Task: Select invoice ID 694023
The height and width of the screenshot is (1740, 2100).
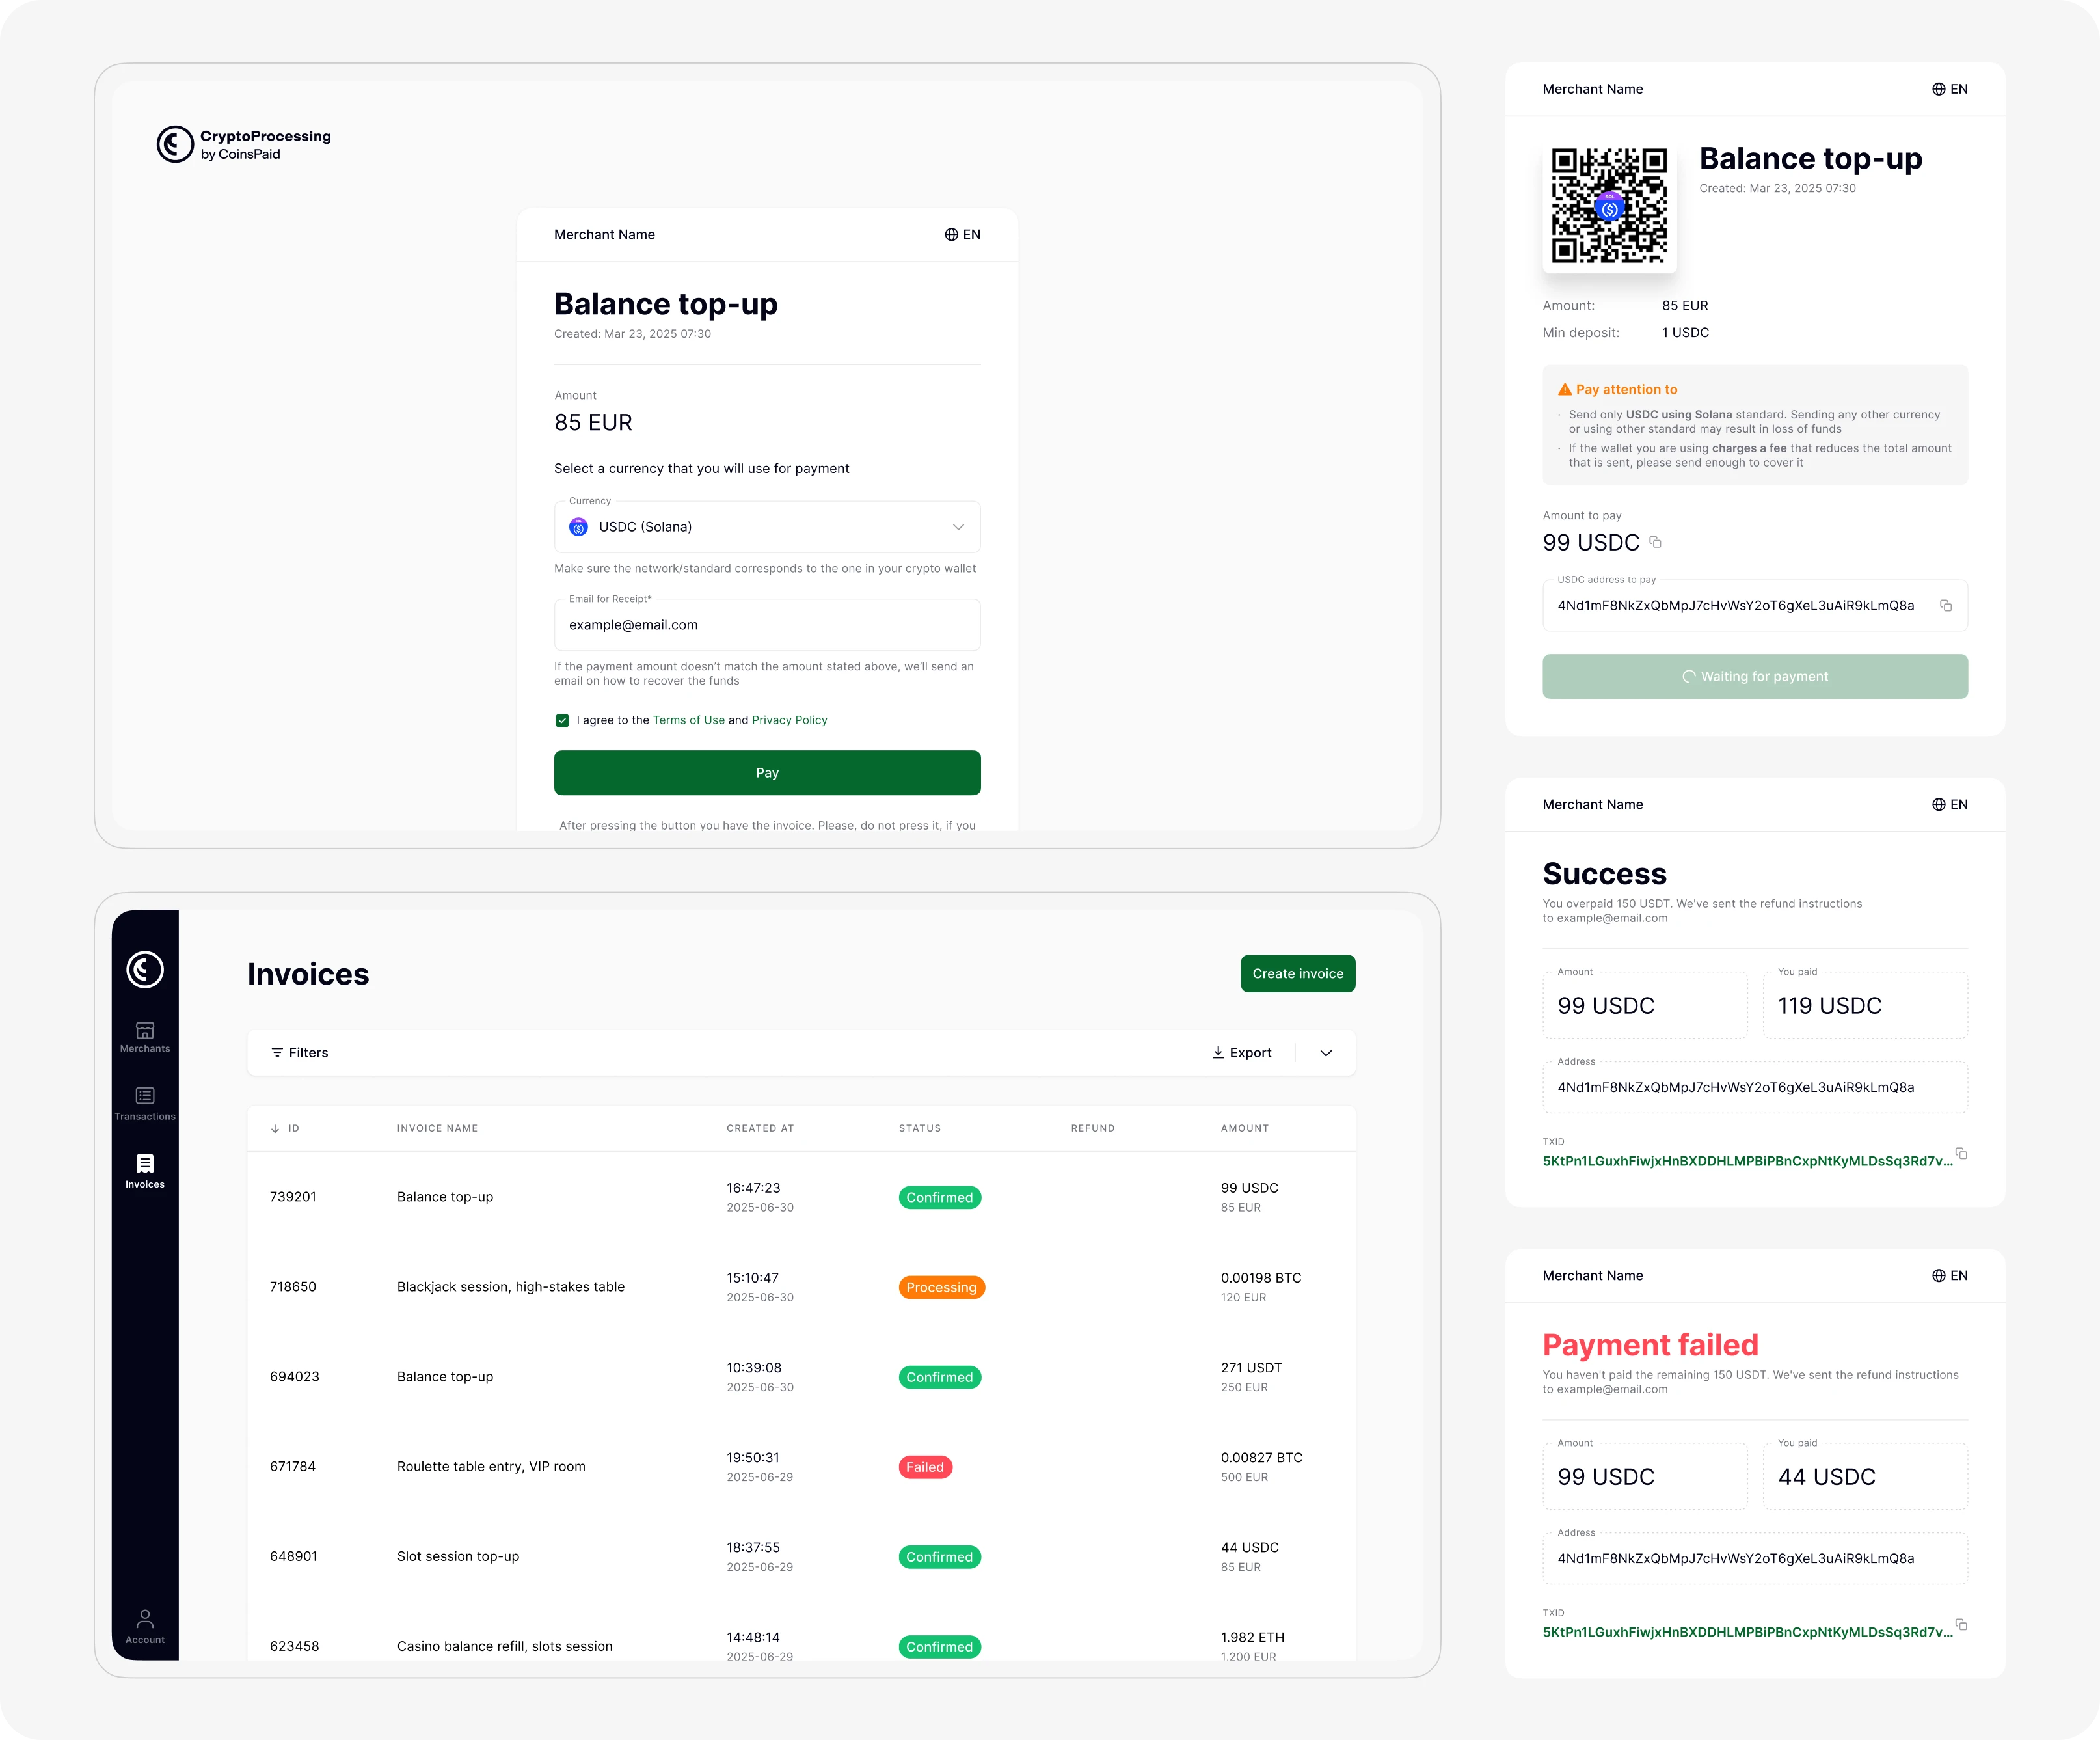Action: pos(294,1377)
